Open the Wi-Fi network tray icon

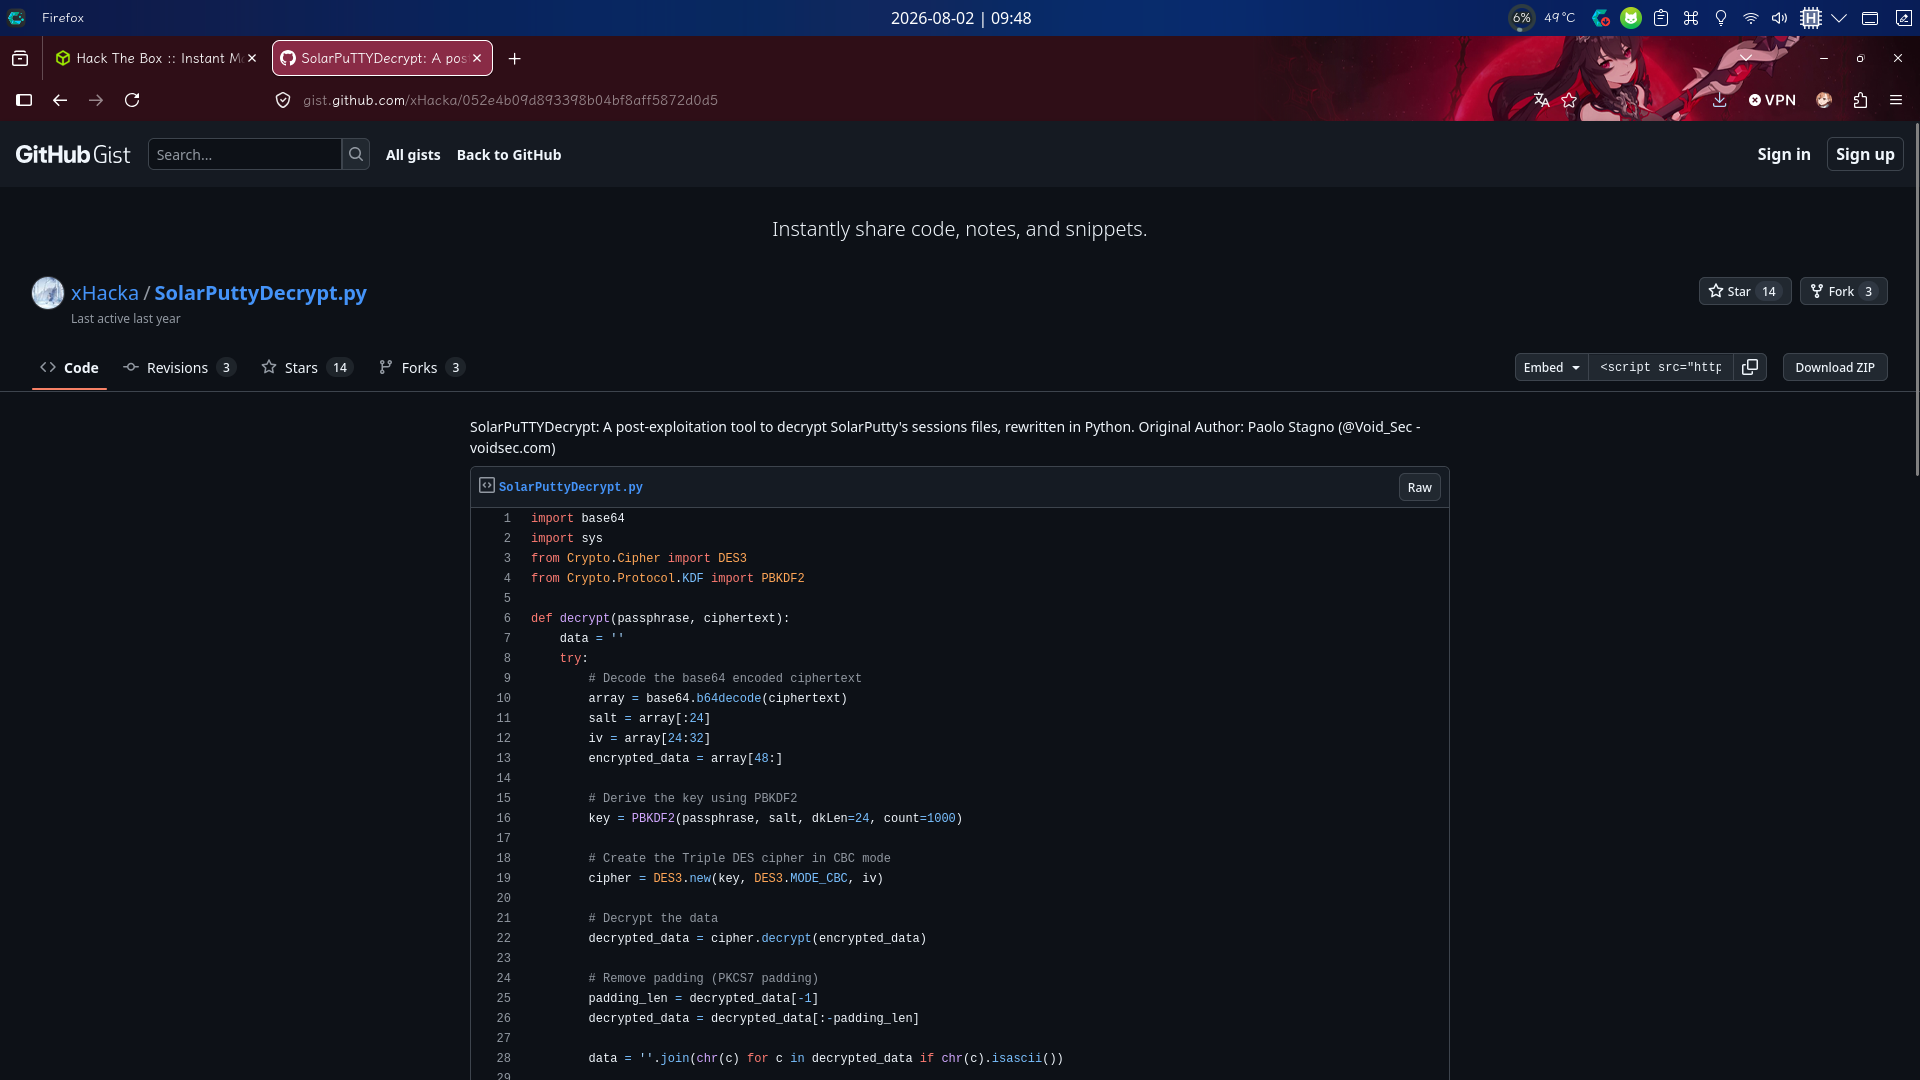click(1750, 18)
